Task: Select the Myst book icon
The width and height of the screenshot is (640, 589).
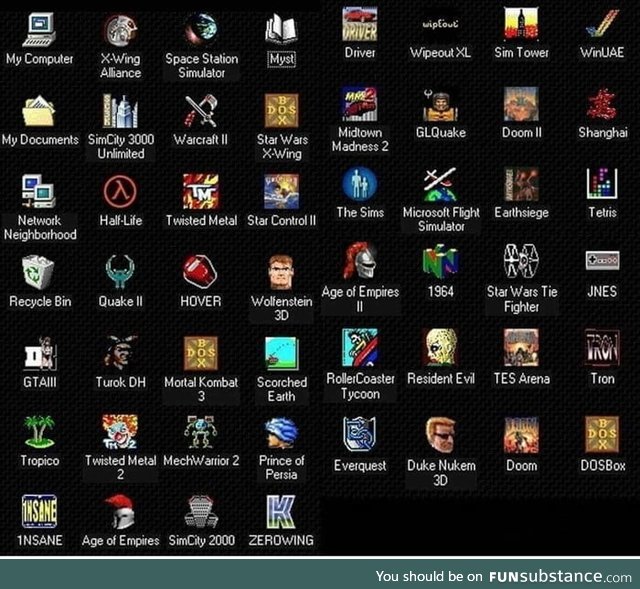Action: pos(282,29)
